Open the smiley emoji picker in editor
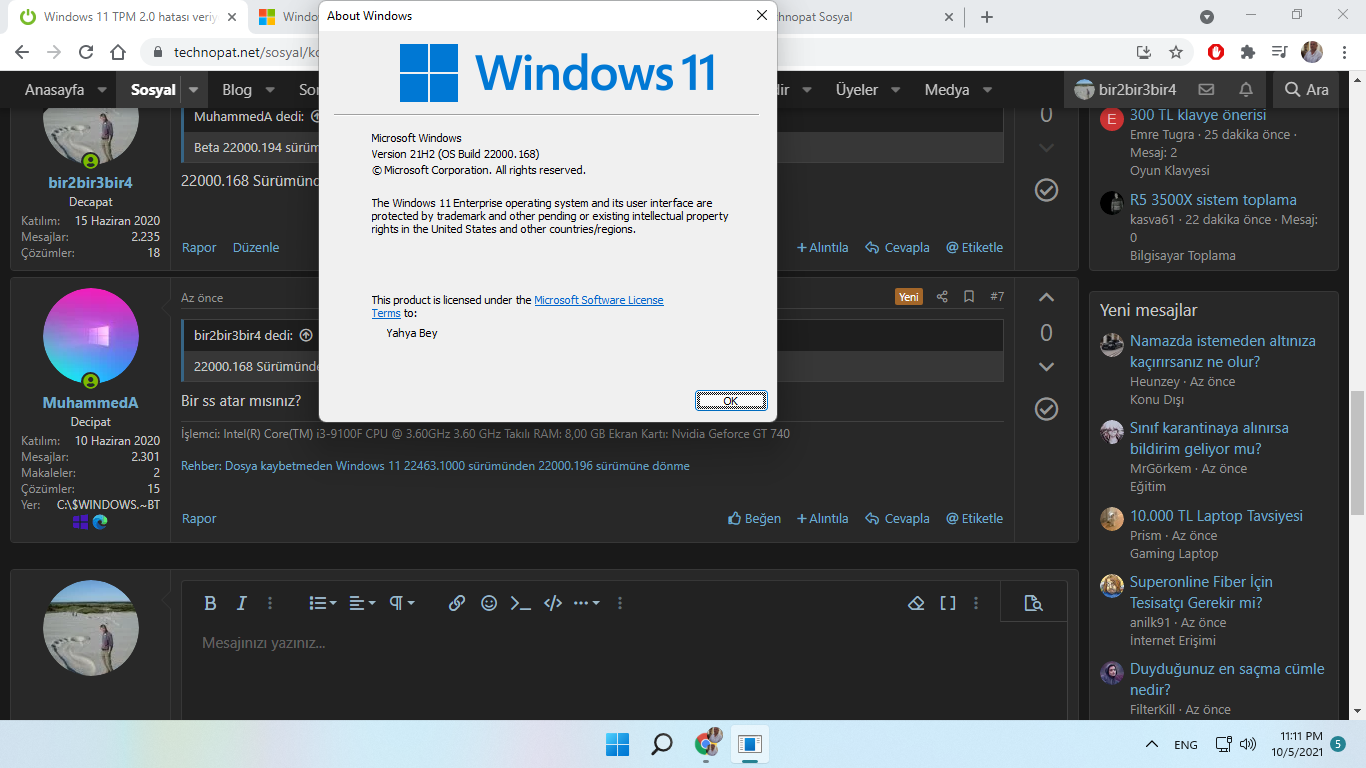This screenshot has width=1366, height=768. [489, 603]
